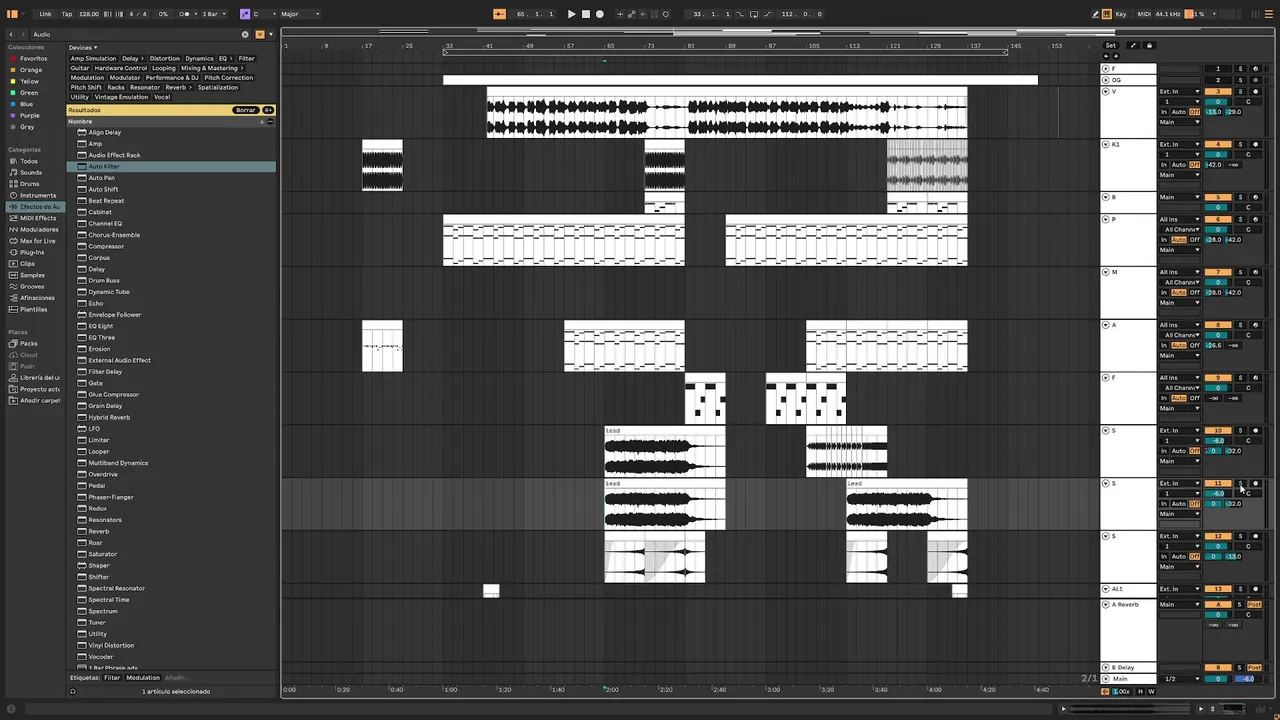Click the 128.00 tempo field
The height and width of the screenshot is (720, 1280).
tap(89, 14)
